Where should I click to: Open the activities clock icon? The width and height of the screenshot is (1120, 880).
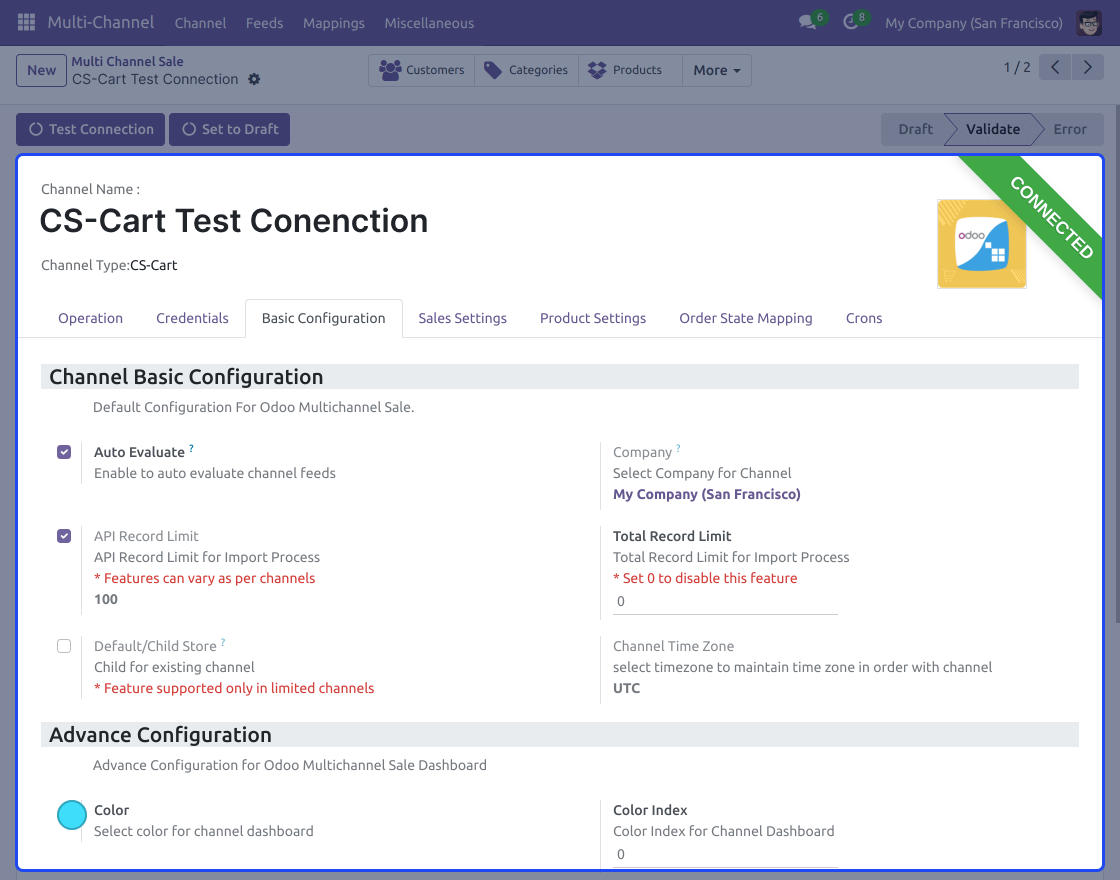850,22
